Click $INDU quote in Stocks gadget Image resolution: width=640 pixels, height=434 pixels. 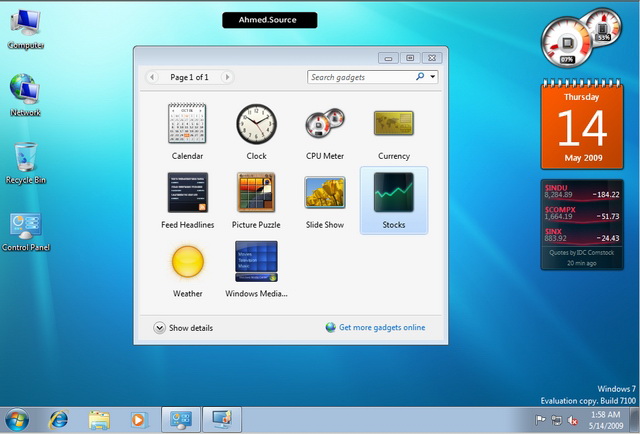(582, 191)
